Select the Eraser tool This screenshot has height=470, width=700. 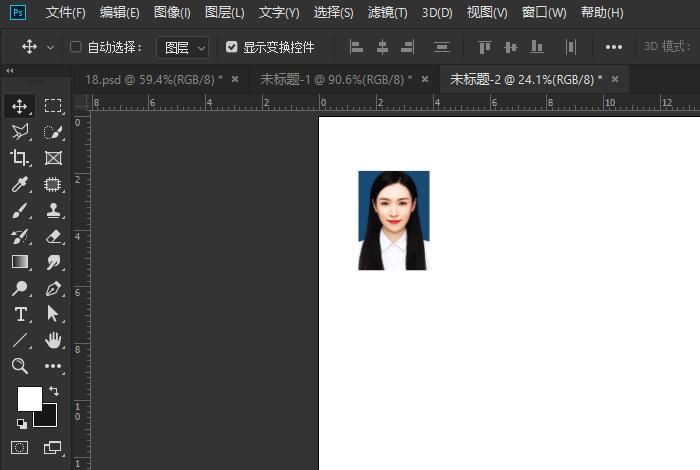[x=53, y=236]
